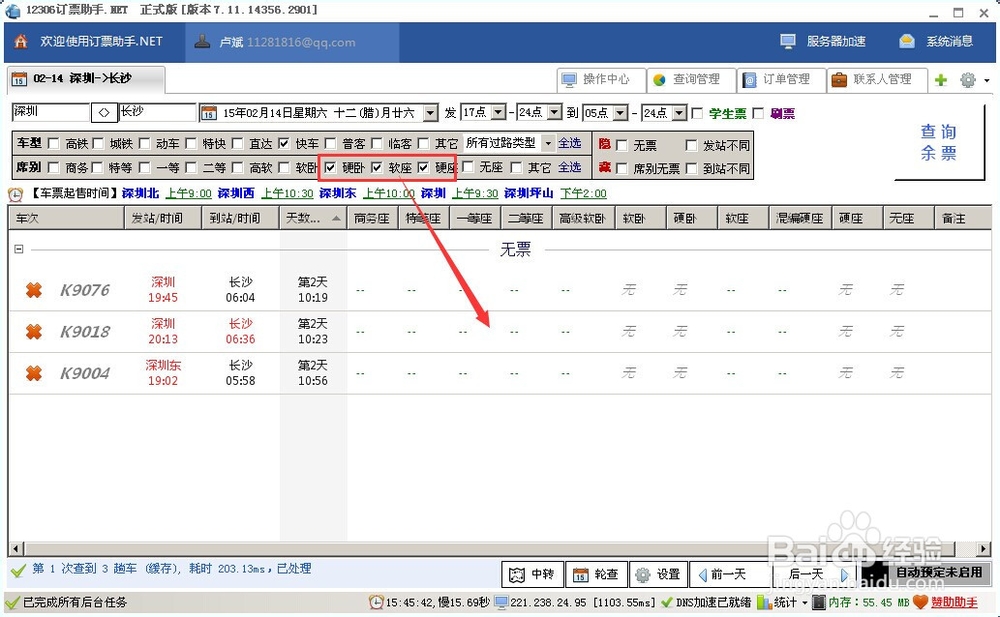This screenshot has width=1000, height=617.
Task: Uncheck the 硬卧 seat type checkbox
Action: (330, 167)
